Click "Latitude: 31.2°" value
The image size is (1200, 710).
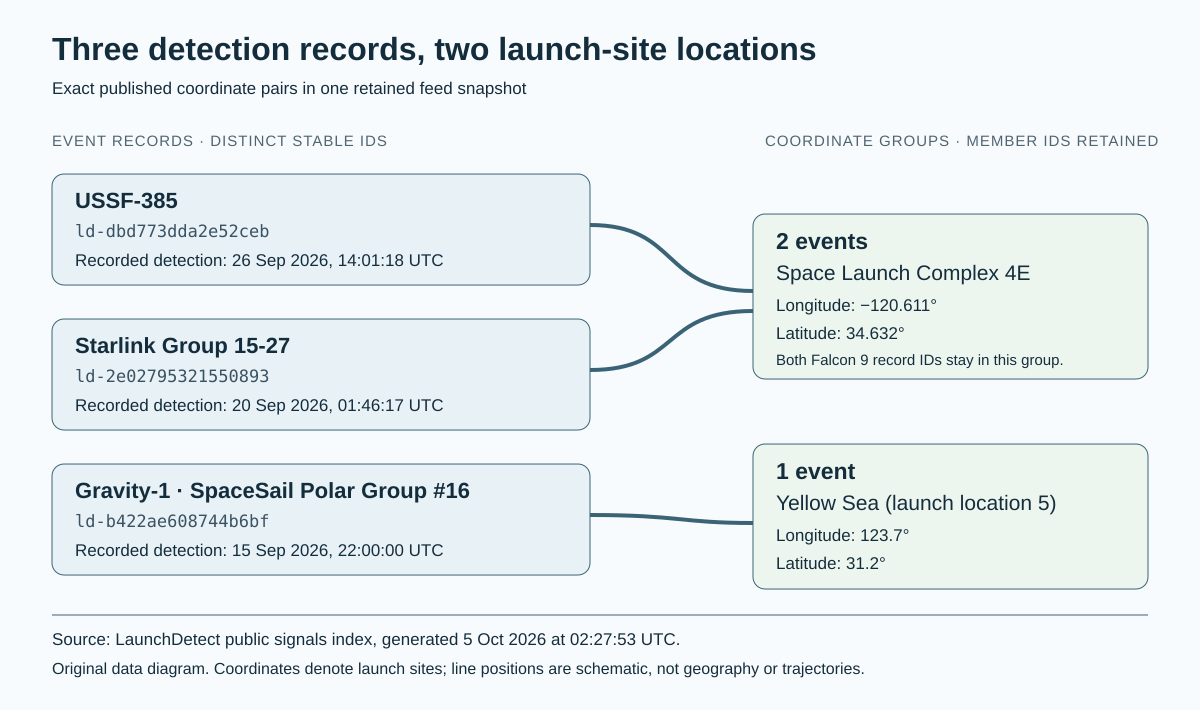point(831,563)
